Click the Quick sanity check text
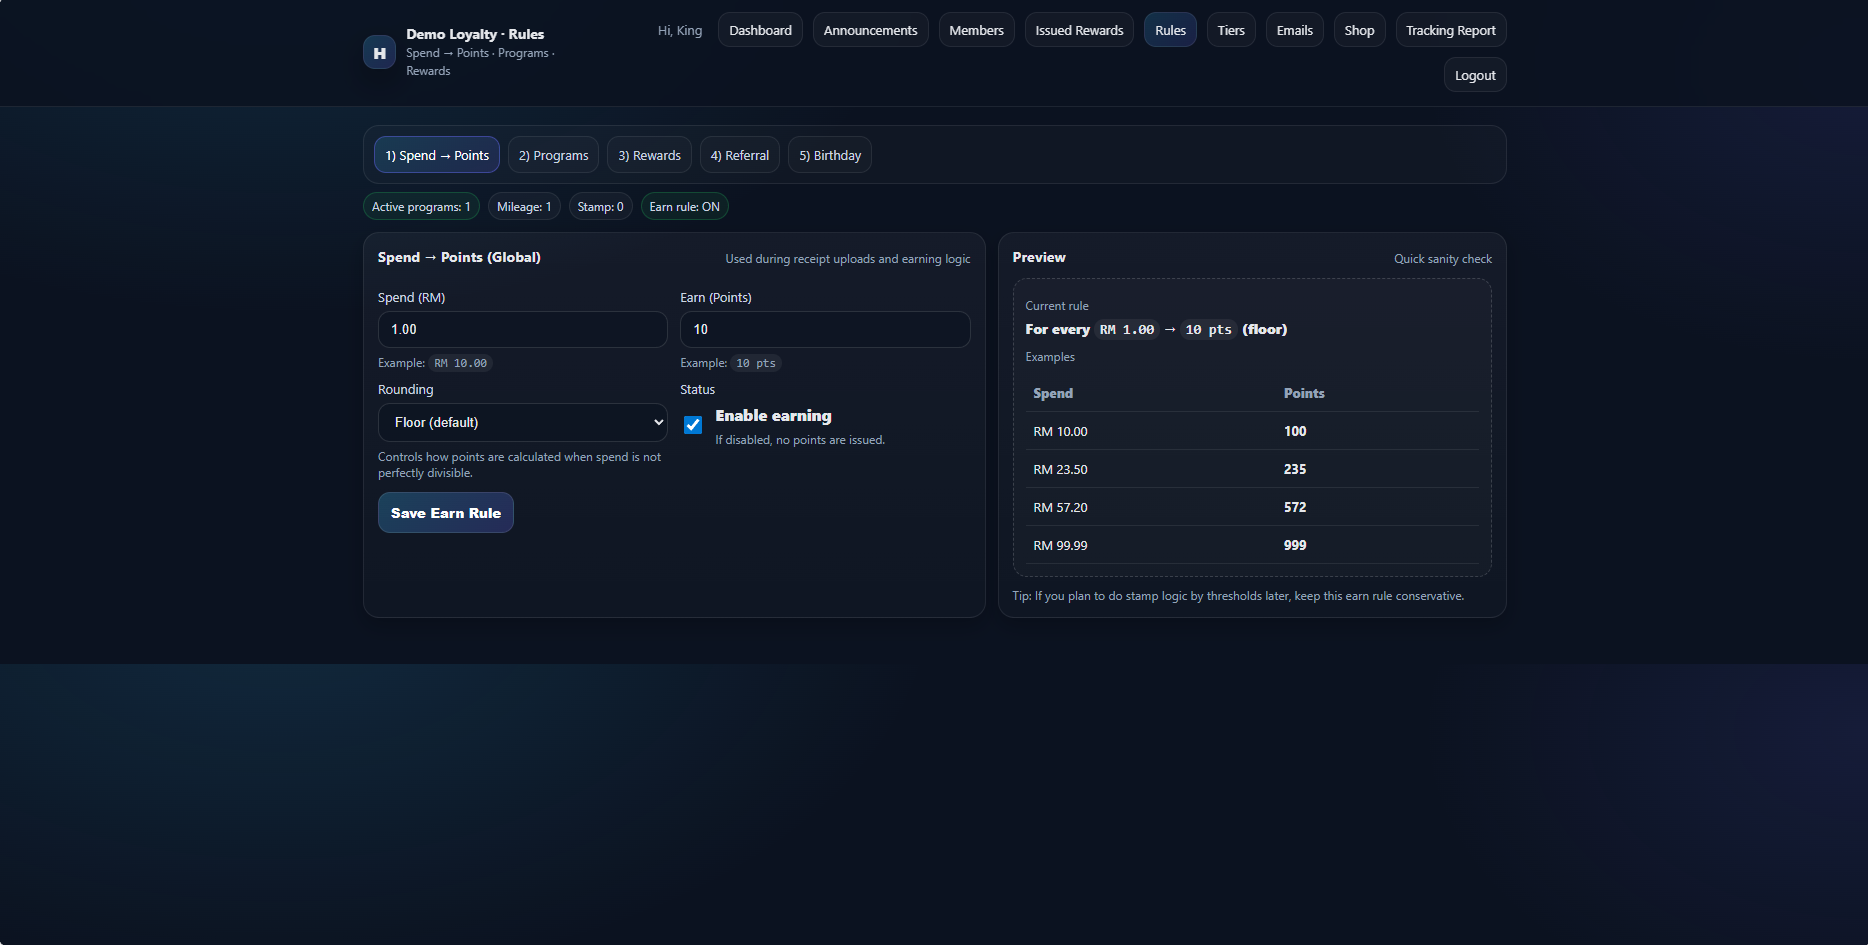 point(1443,259)
